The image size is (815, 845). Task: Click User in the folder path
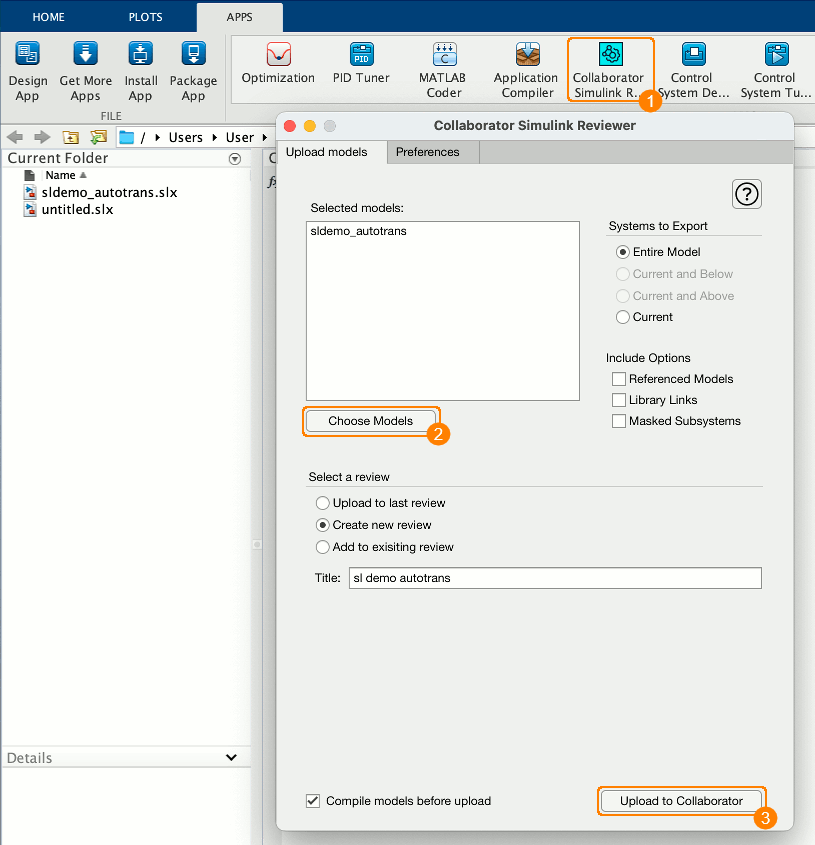click(x=240, y=137)
